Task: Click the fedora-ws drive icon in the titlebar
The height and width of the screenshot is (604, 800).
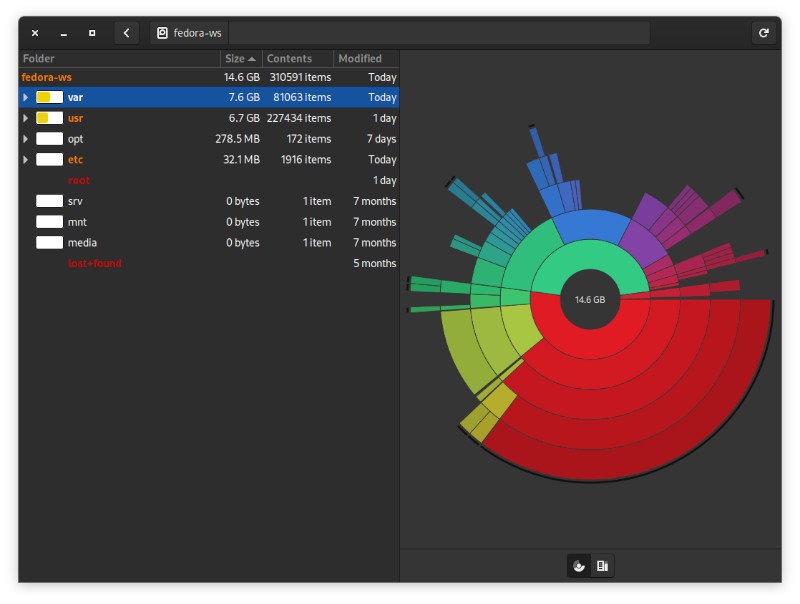Action: pos(162,32)
